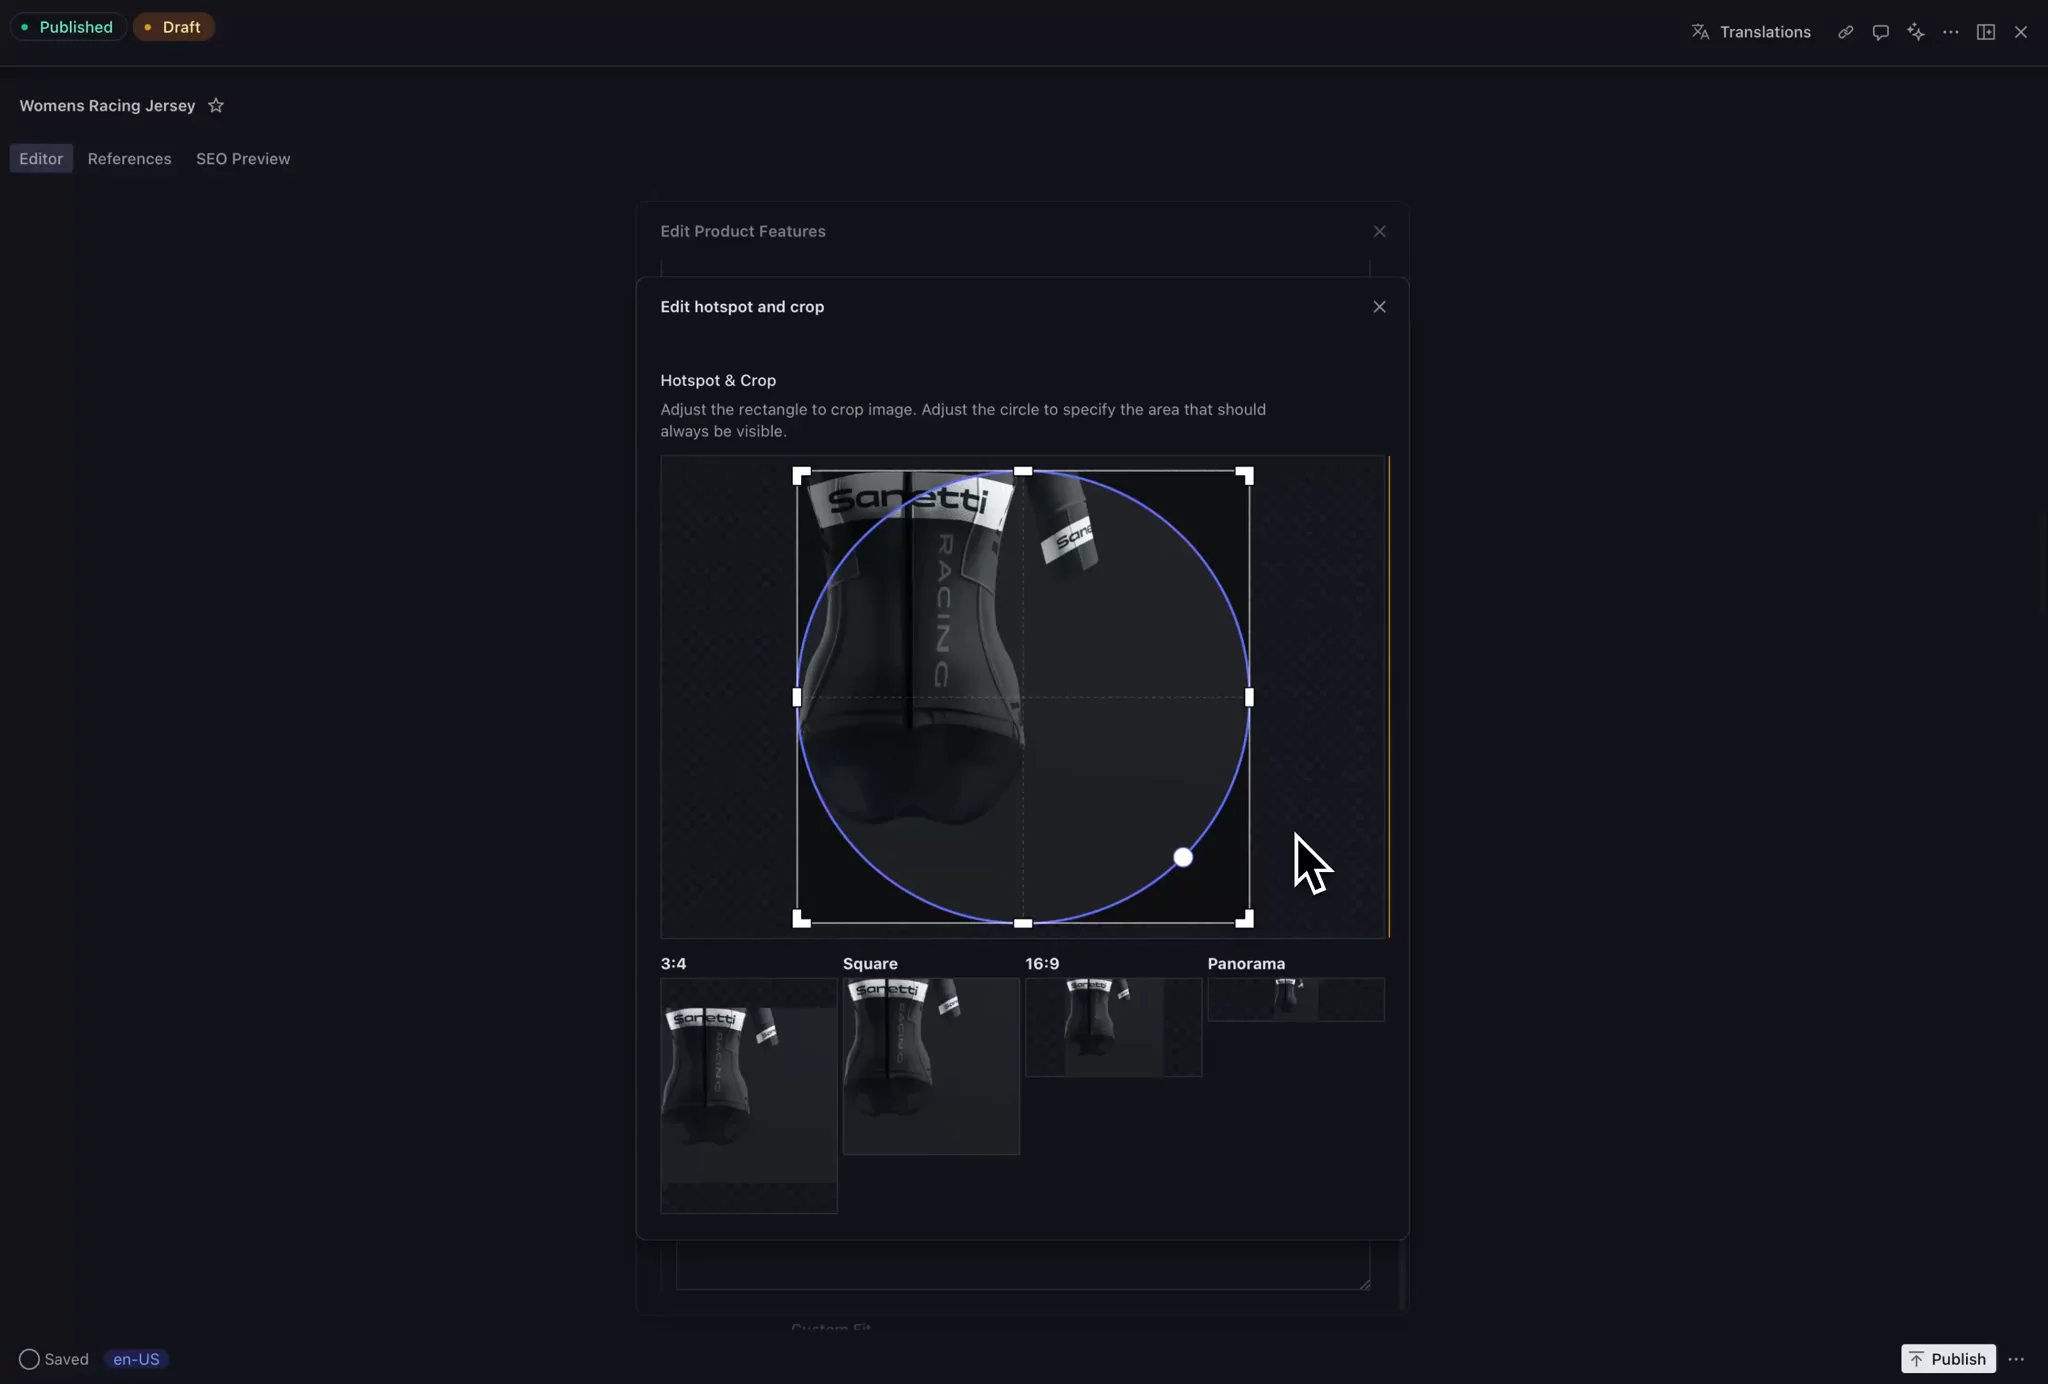Open the en-US language selector
Image resolution: width=2048 pixels, height=1384 pixels.
pyautogui.click(x=136, y=1359)
